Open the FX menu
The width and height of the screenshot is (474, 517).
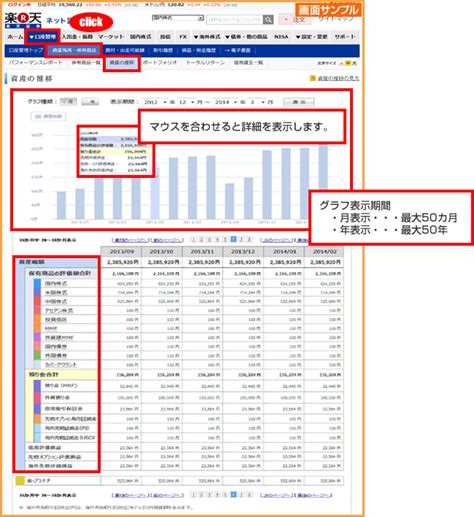point(183,37)
